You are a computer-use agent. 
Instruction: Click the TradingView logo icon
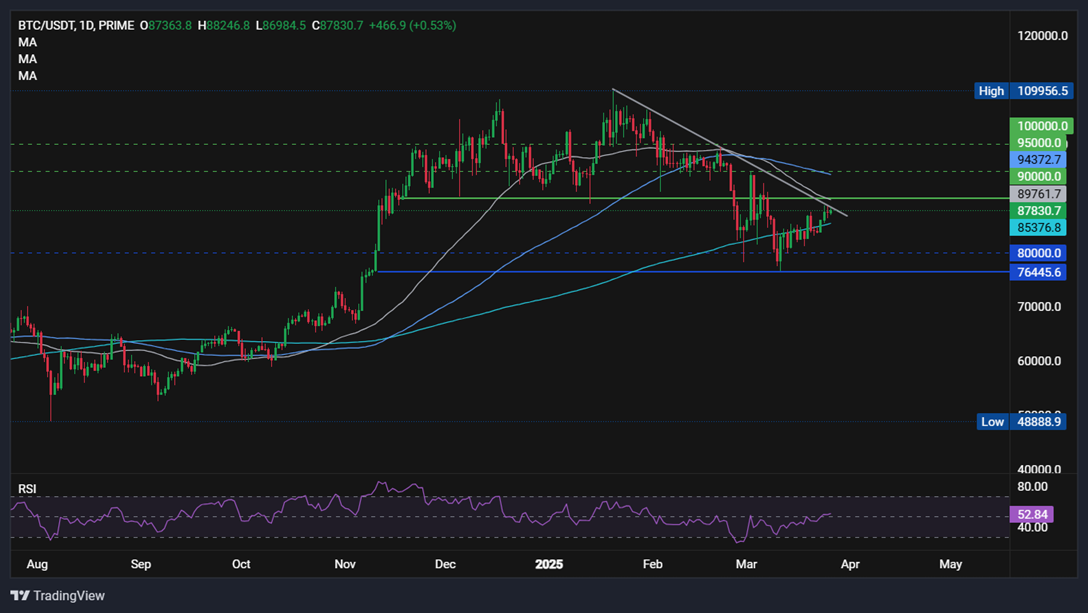pyautogui.click(x=19, y=596)
